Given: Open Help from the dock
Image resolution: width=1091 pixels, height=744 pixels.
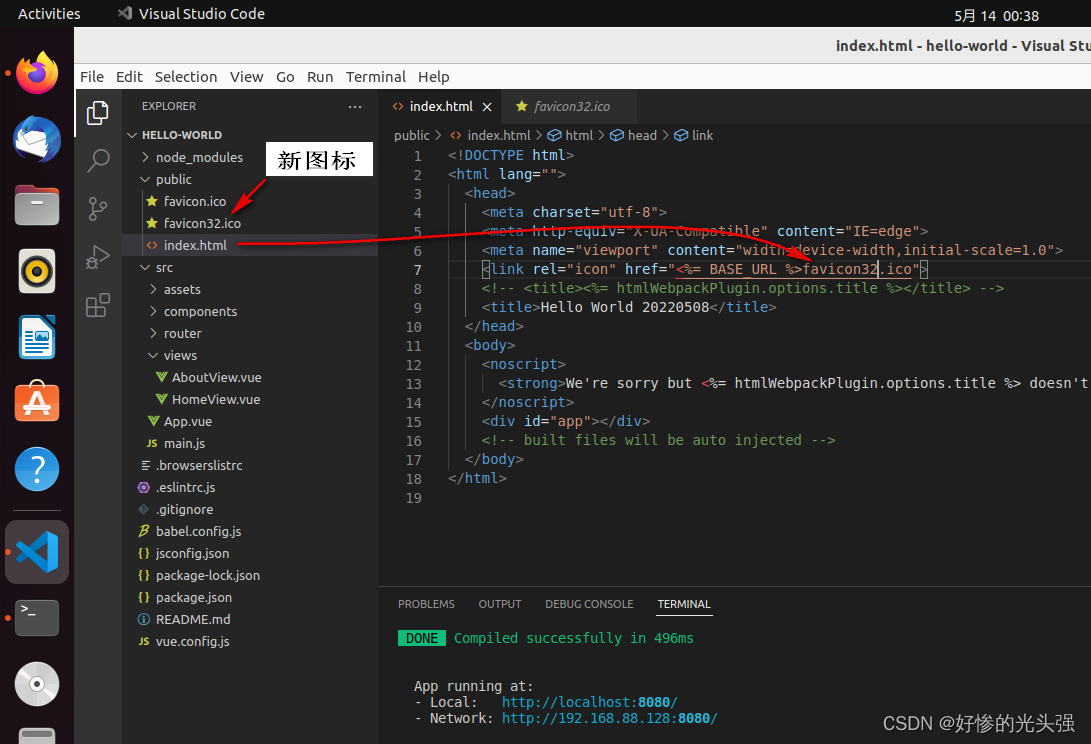Looking at the screenshot, I should pos(37,468).
